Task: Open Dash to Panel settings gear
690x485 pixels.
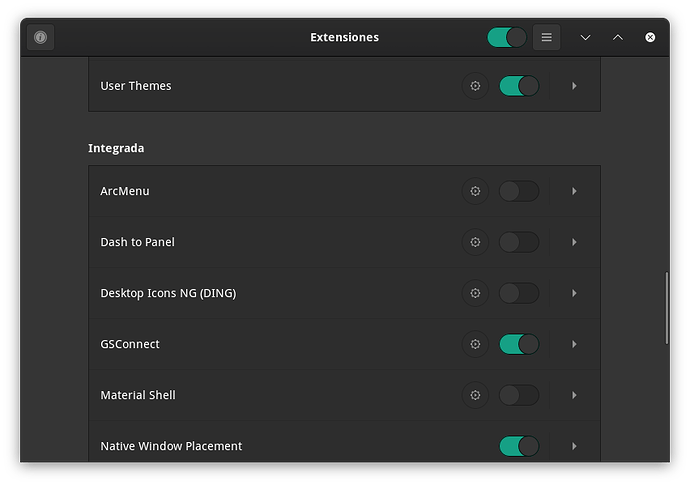Action: click(475, 242)
